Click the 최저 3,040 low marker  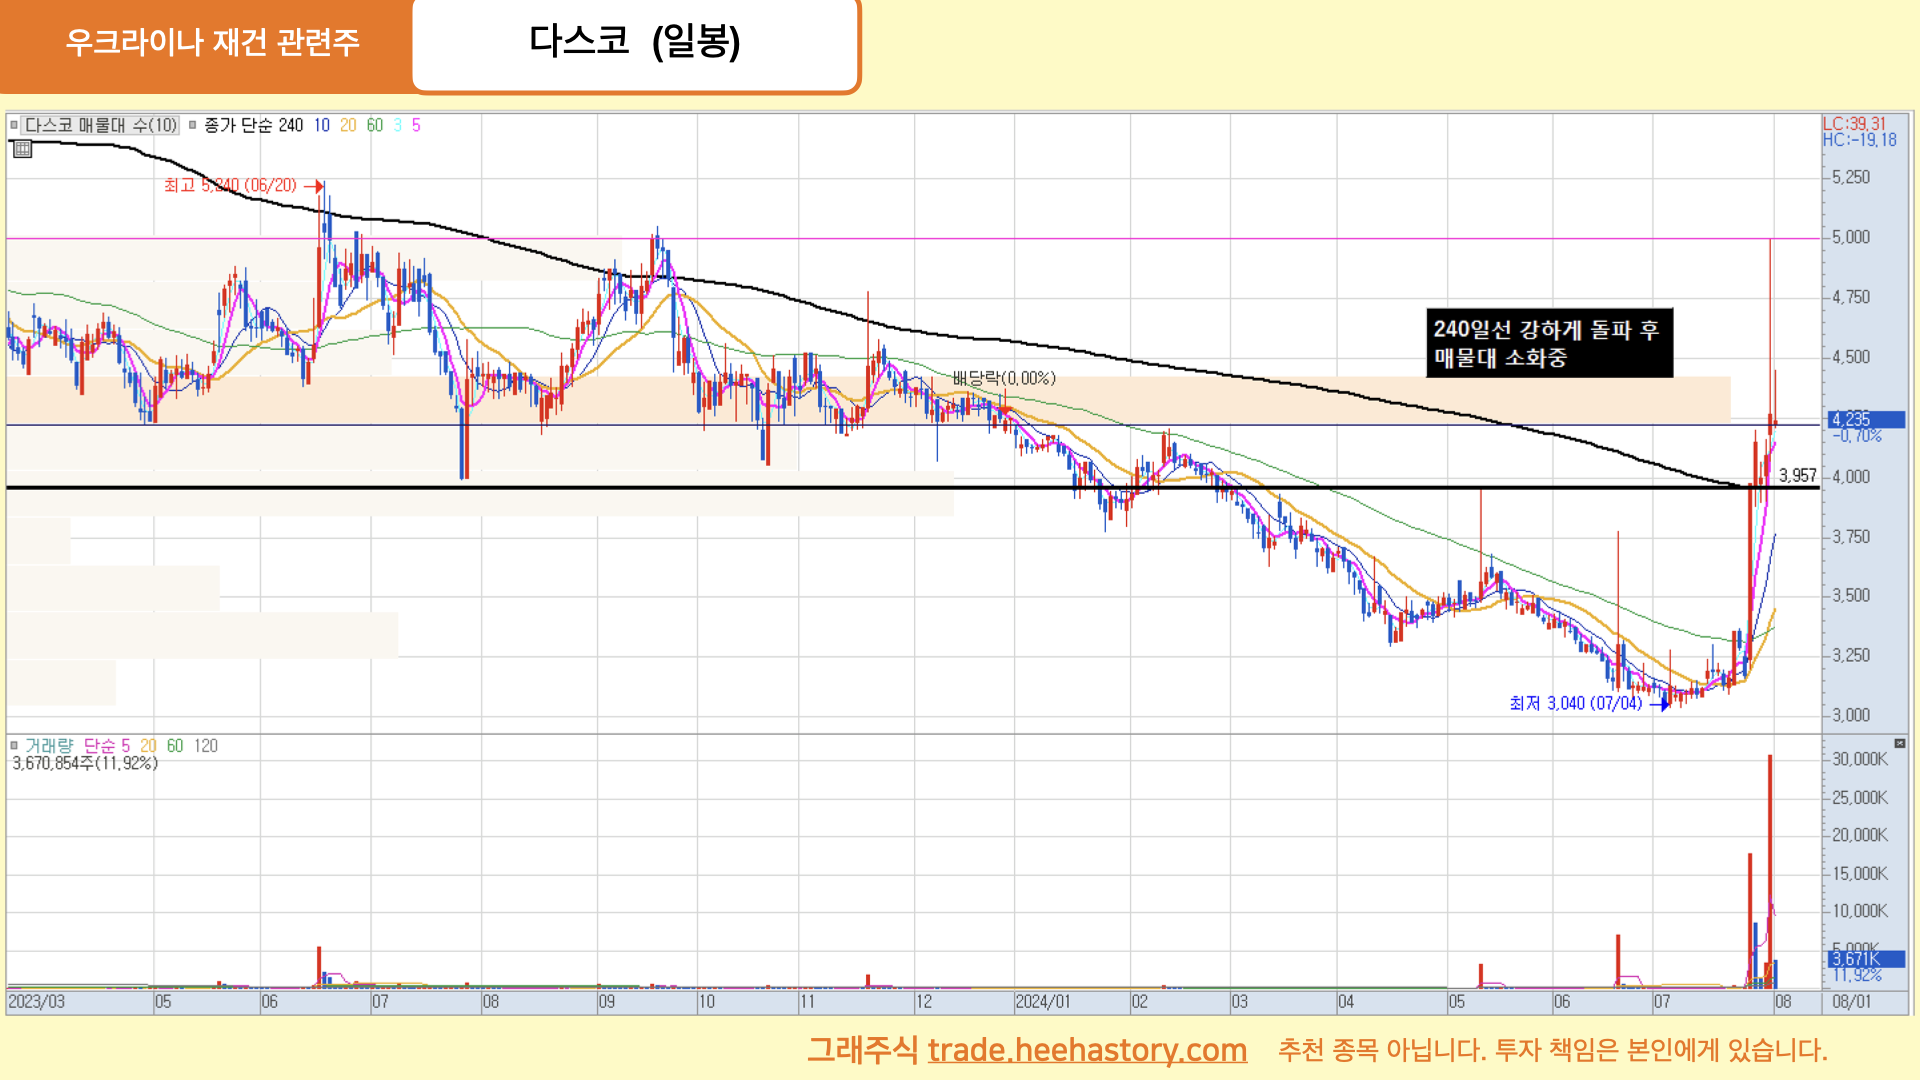1575,704
